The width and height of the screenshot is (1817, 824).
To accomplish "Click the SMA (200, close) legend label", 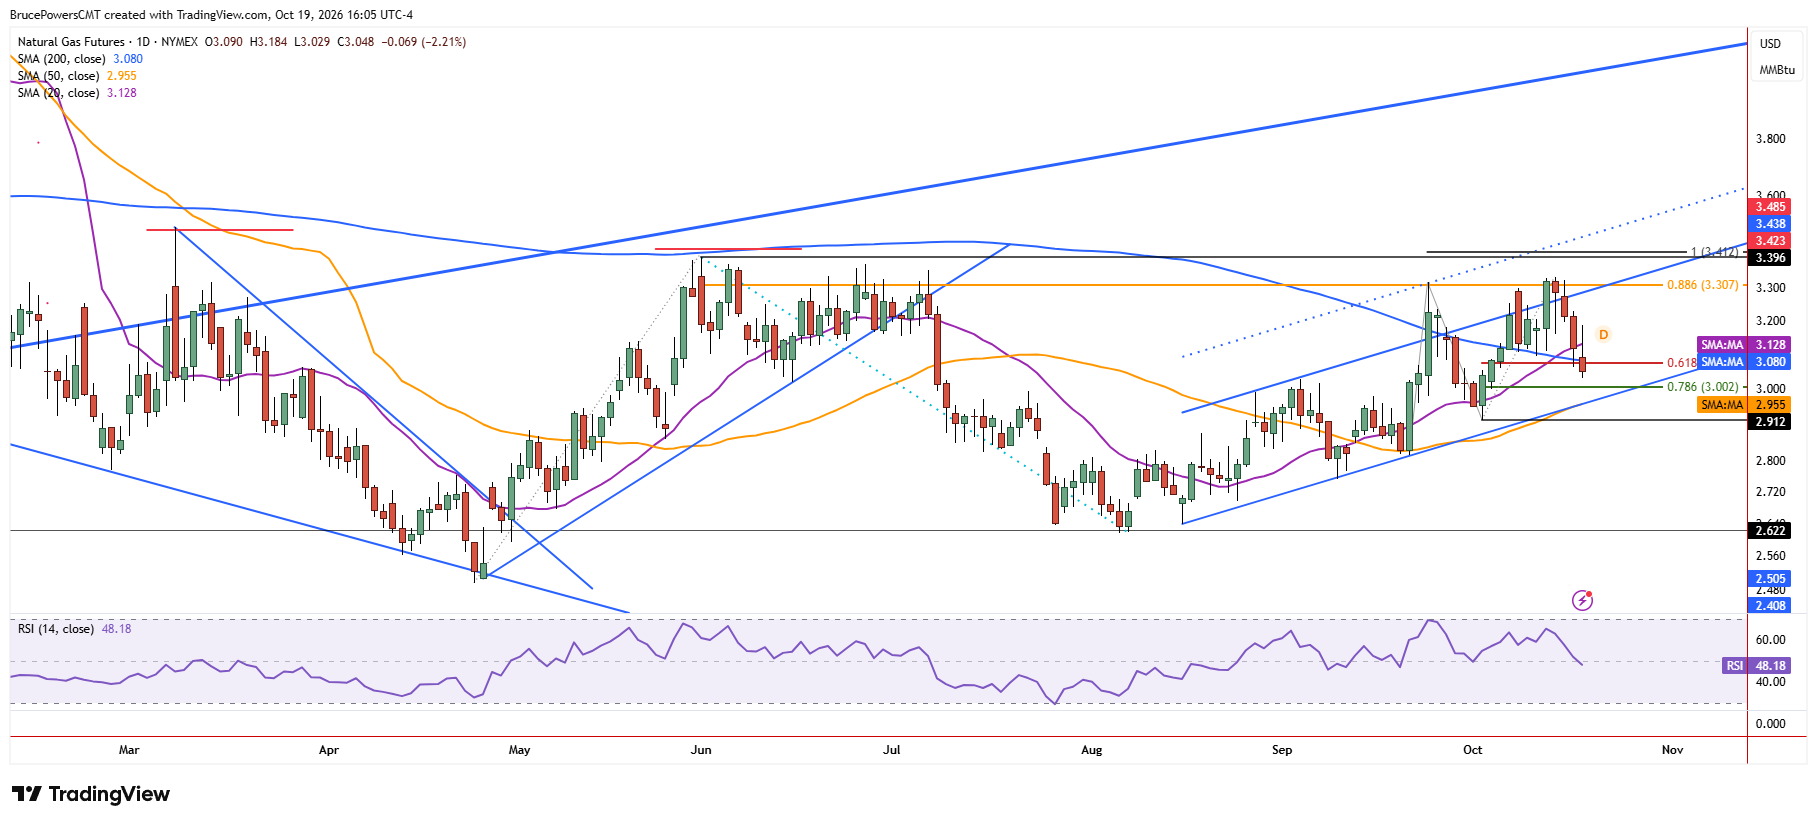I will pyautogui.click(x=61, y=59).
